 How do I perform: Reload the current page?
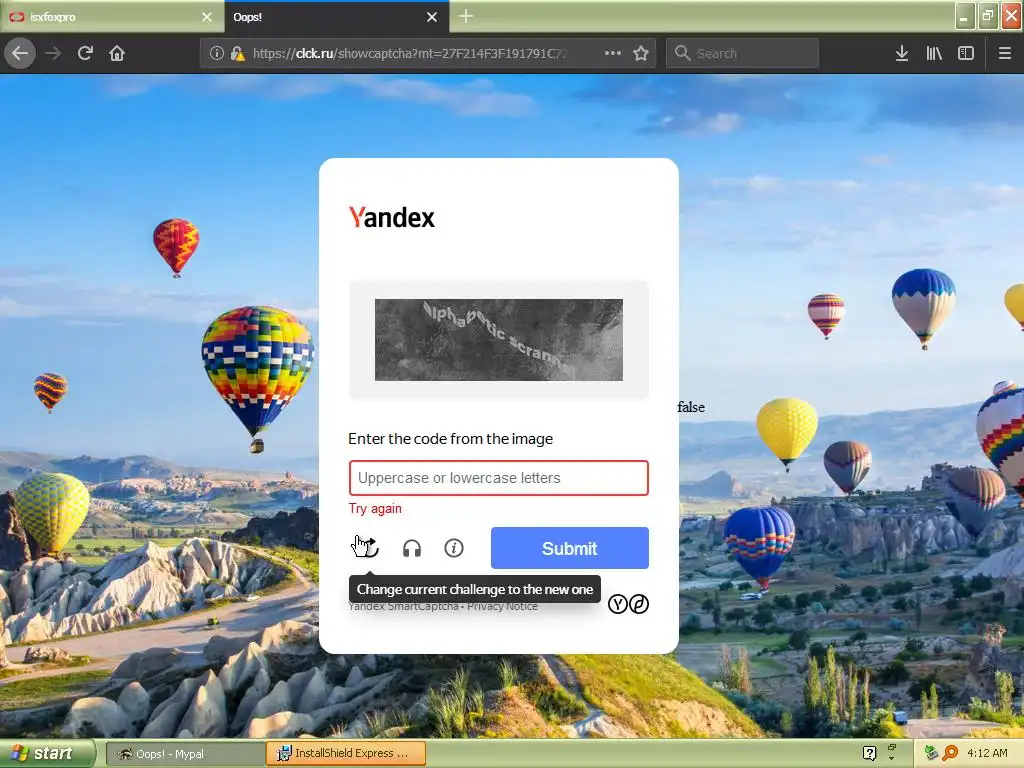pyautogui.click(x=85, y=53)
